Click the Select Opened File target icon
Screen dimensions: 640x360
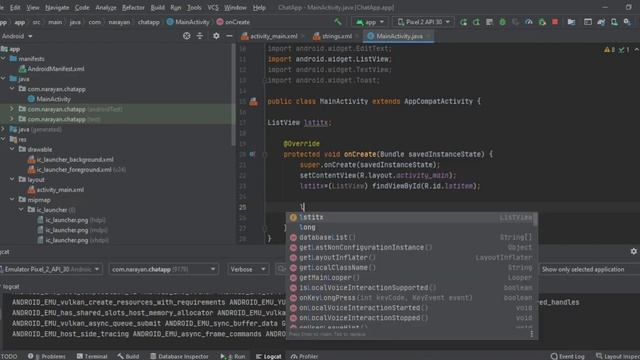tap(187, 36)
